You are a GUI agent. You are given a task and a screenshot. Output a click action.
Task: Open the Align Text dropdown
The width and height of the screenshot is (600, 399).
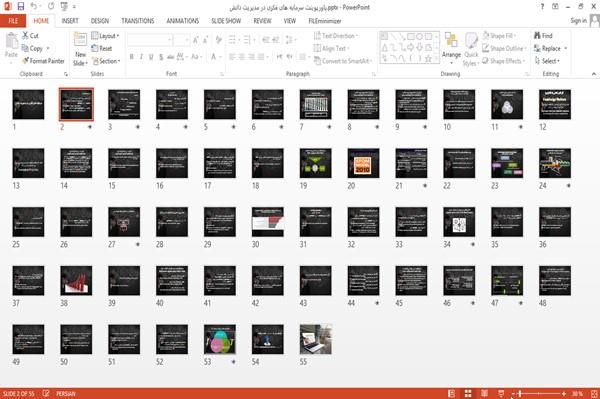[331, 48]
